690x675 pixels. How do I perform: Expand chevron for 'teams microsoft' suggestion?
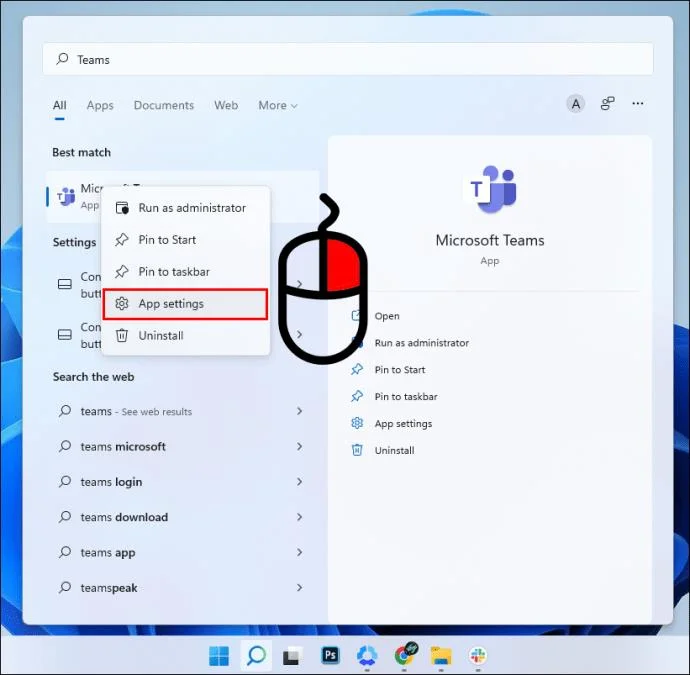click(300, 446)
